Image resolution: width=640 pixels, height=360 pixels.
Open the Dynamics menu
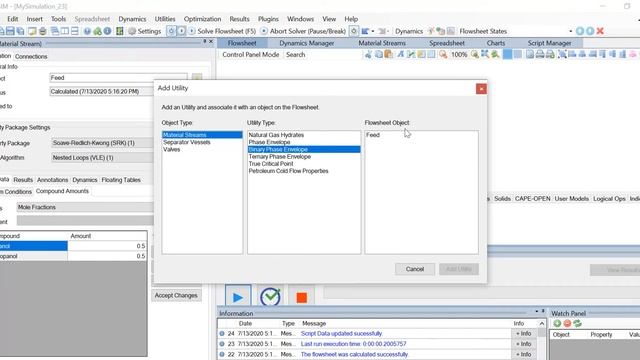tap(132, 19)
